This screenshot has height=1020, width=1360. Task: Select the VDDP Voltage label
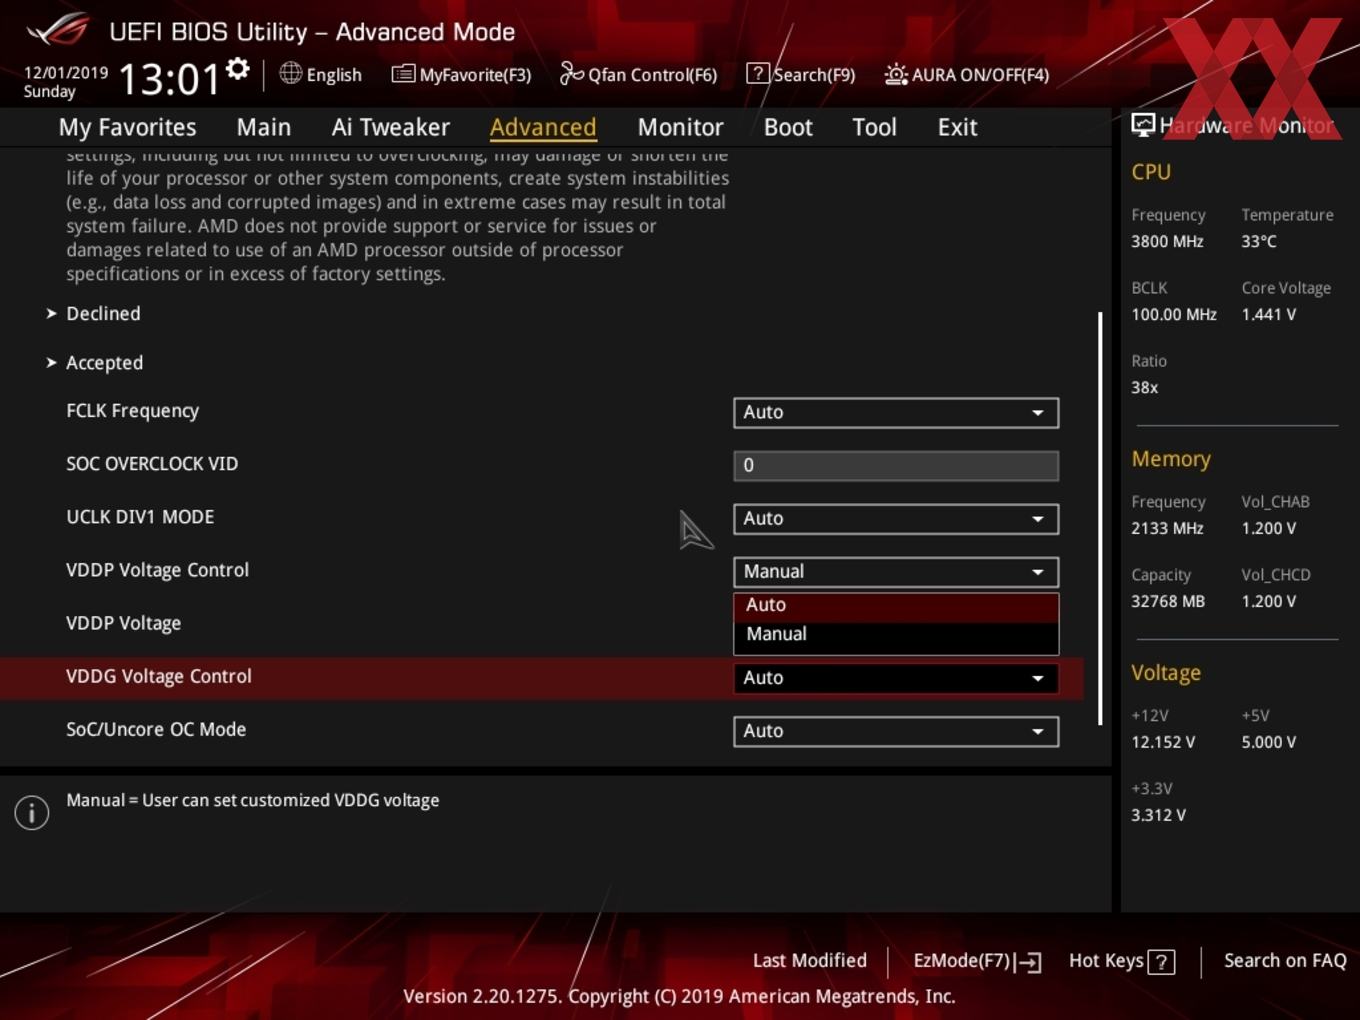[123, 623]
